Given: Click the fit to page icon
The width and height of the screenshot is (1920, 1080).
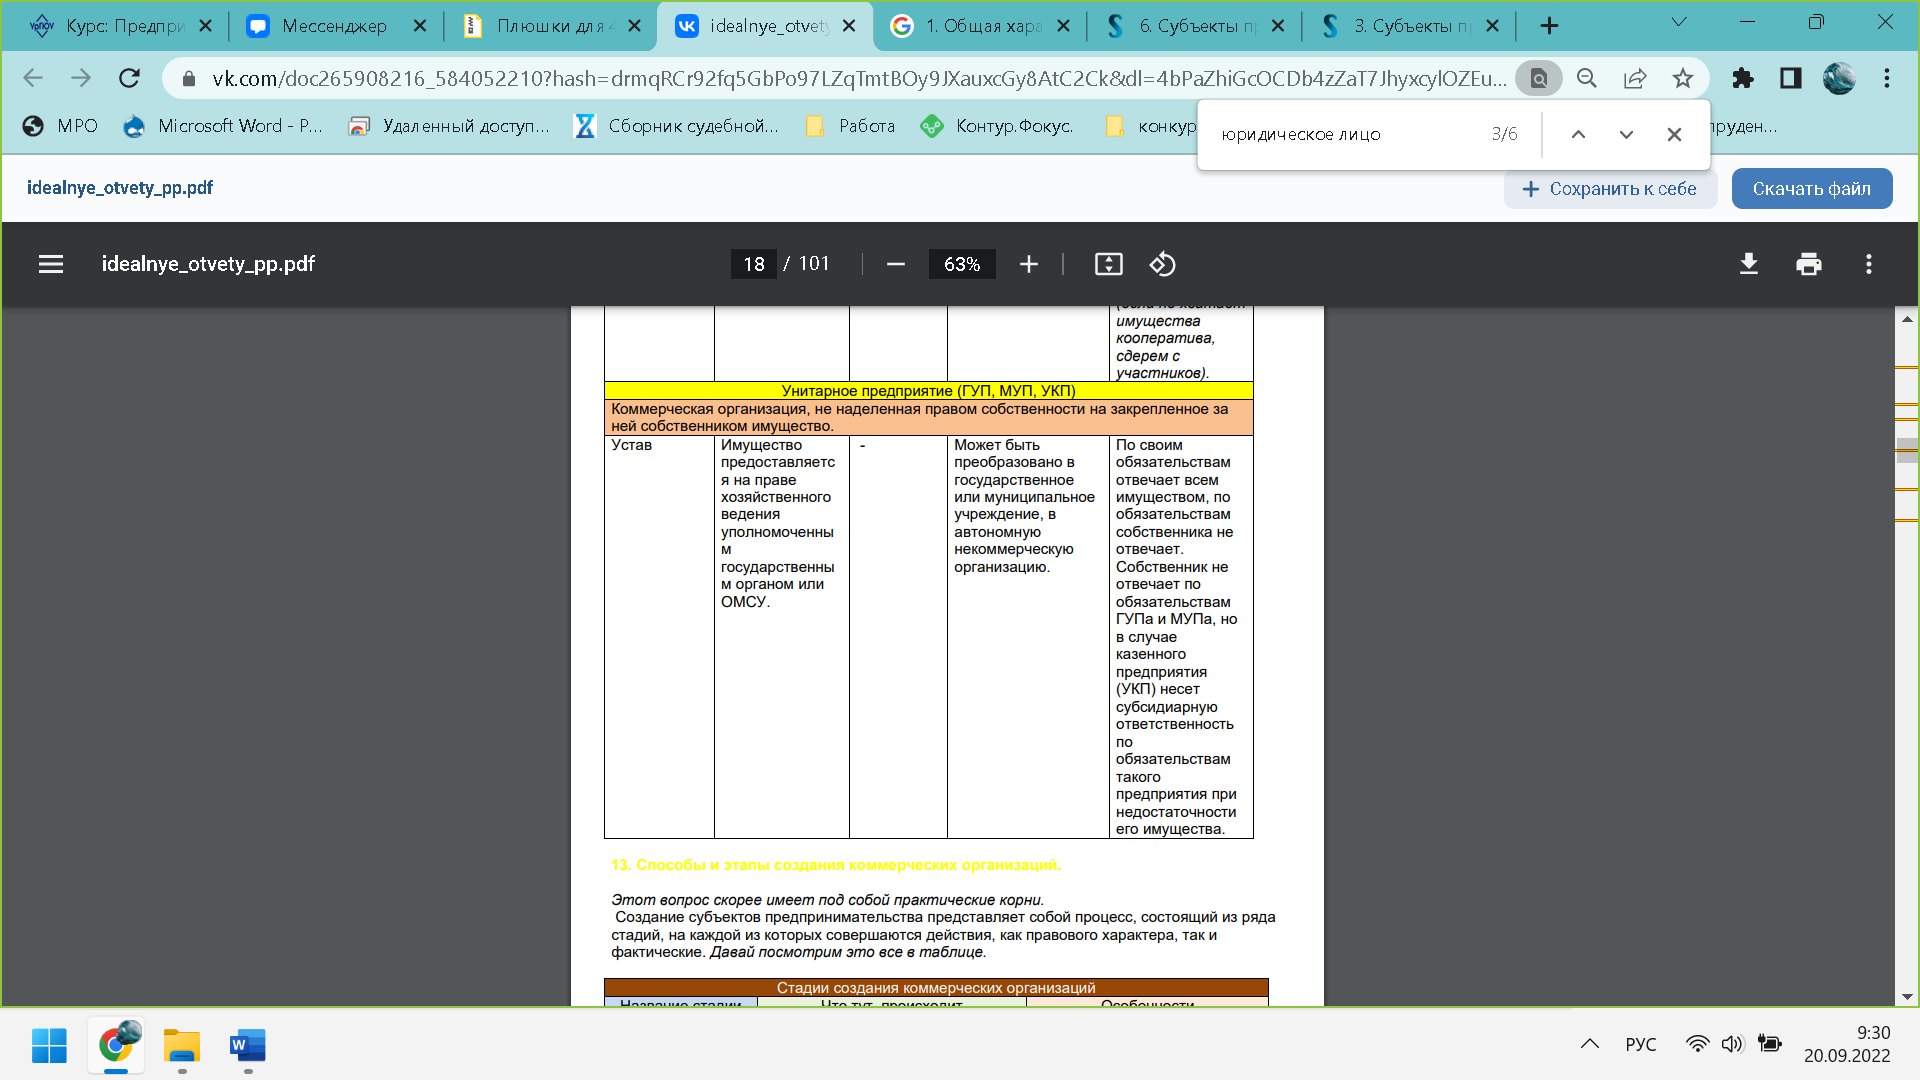Looking at the screenshot, I should click(1109, 264).
